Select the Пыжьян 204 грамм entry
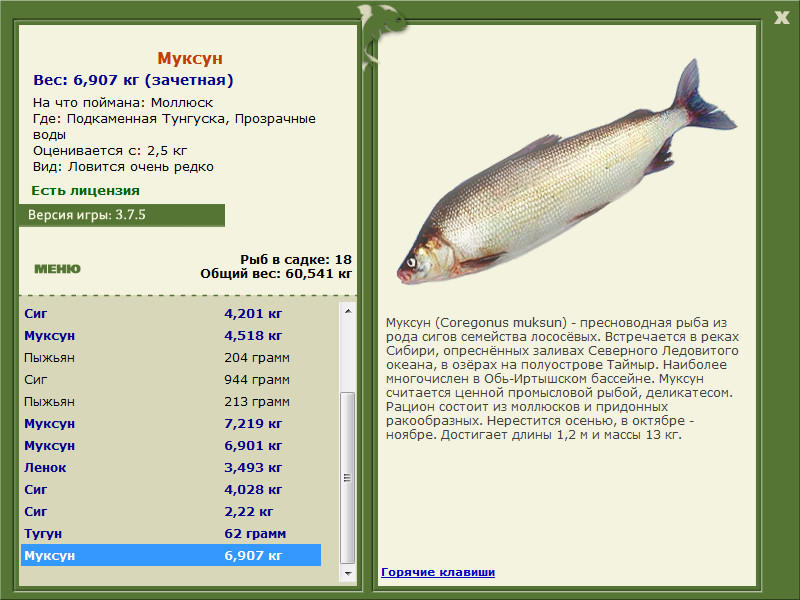The image size is (800, 600). pyautogui.click(x=171, y=357)
